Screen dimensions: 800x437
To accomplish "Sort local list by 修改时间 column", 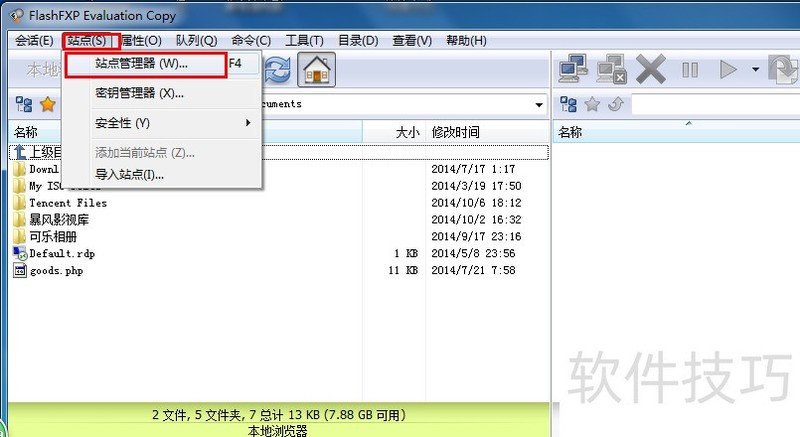I will tap(487, 132).
